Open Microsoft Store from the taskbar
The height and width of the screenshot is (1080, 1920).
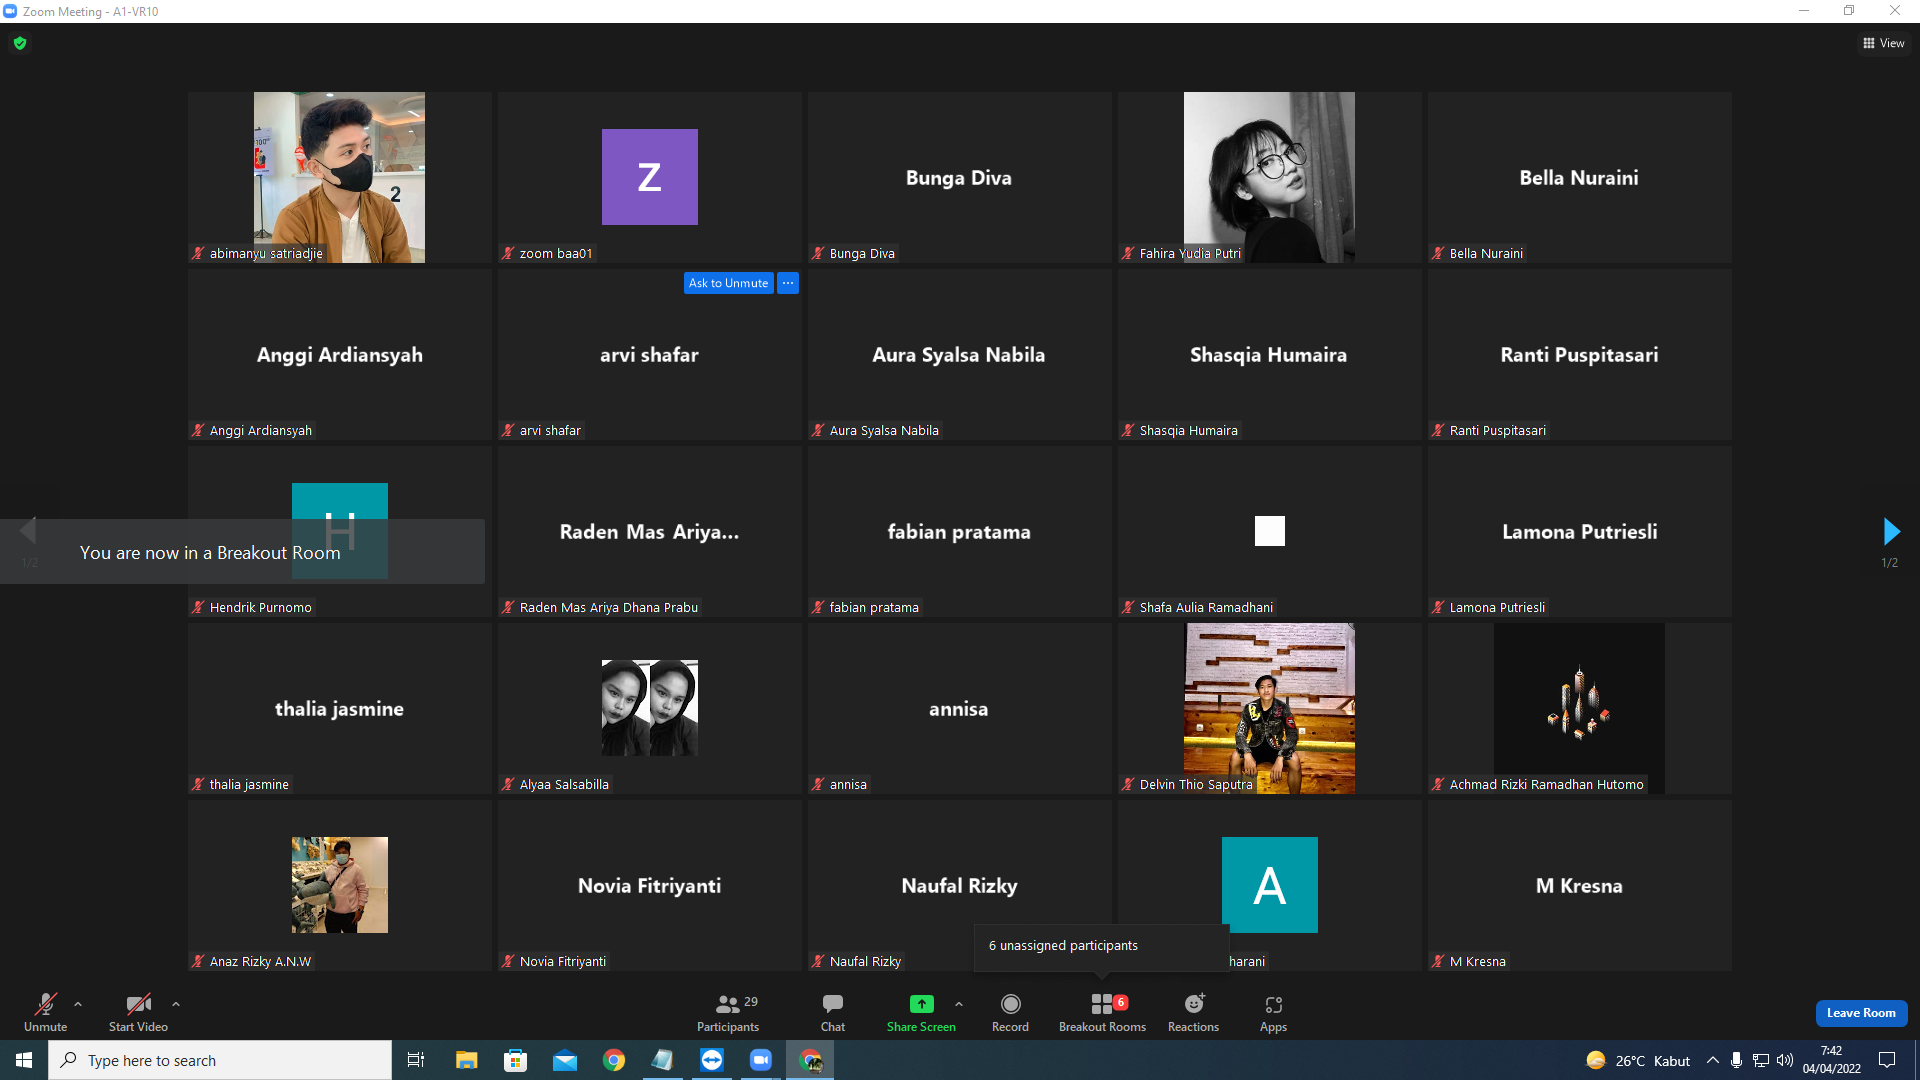coord(515,1060)
